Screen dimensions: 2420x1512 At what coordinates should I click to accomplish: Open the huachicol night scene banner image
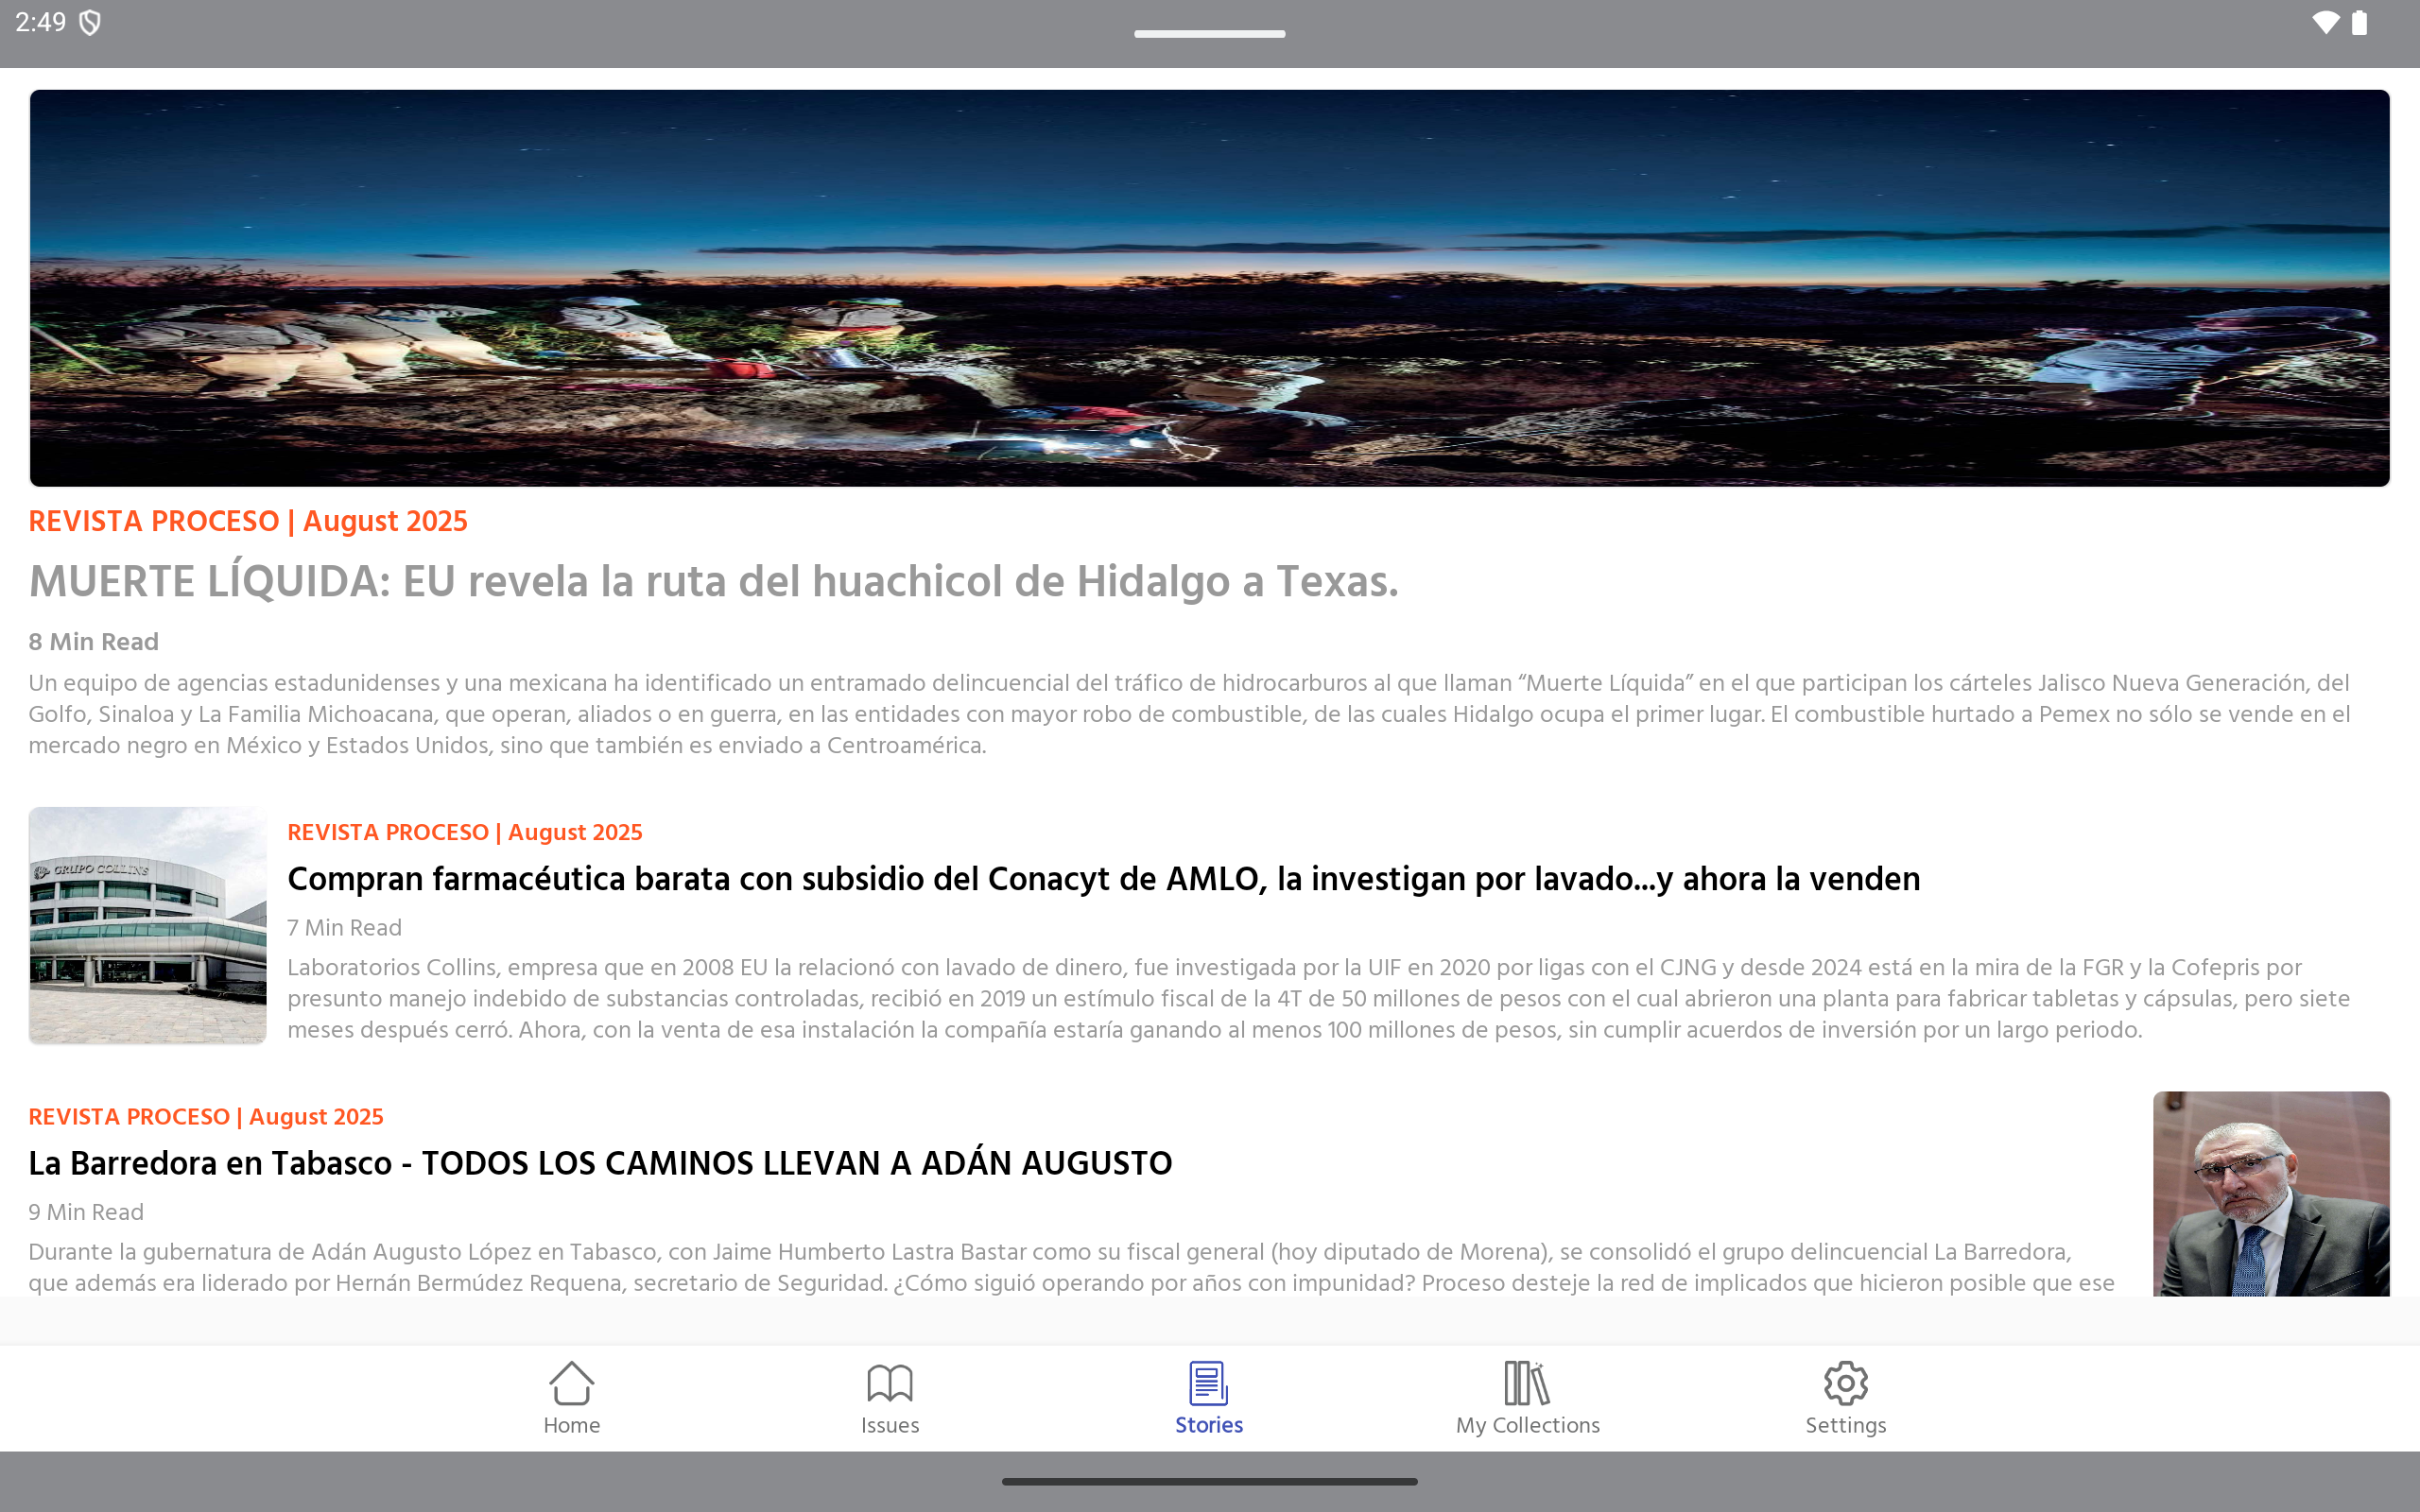[1209, 288]
